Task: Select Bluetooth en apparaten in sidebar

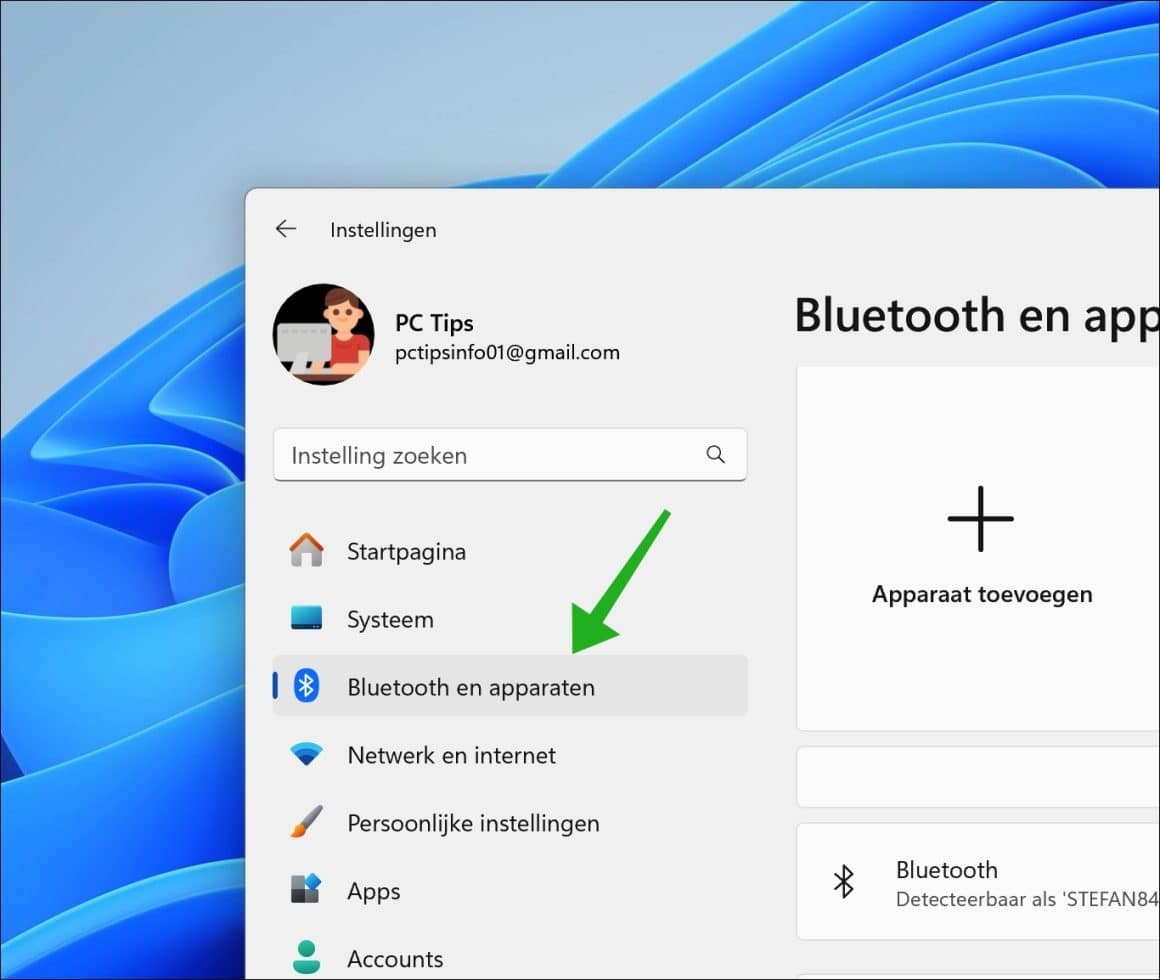Action: click(510, 686)
